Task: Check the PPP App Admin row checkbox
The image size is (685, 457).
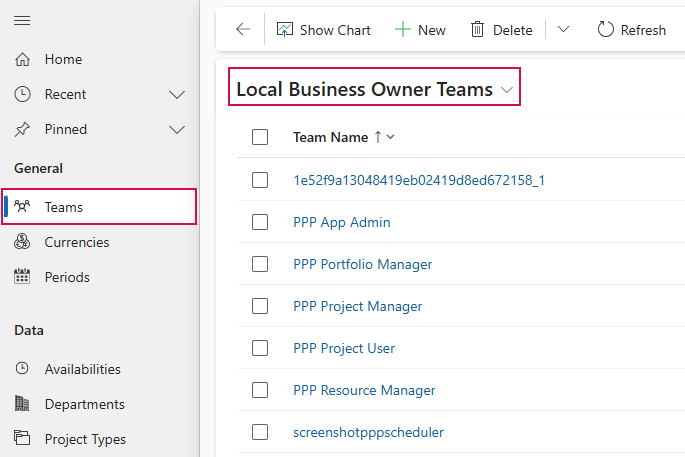Action: pos(260,222)
